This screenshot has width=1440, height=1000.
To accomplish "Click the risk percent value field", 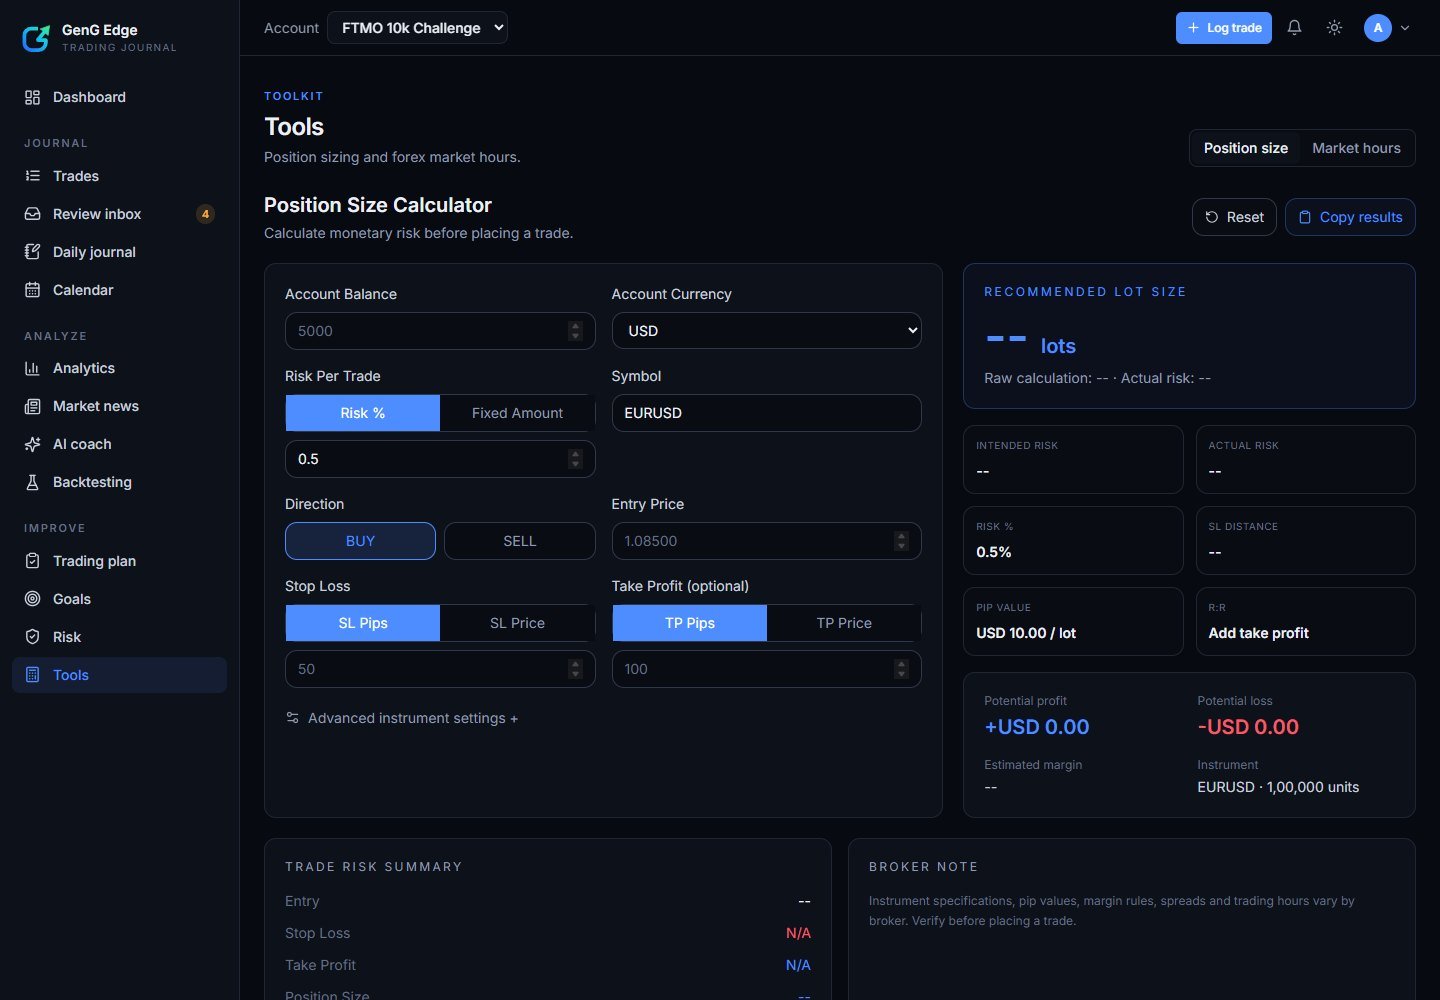I will click(440, 459).
